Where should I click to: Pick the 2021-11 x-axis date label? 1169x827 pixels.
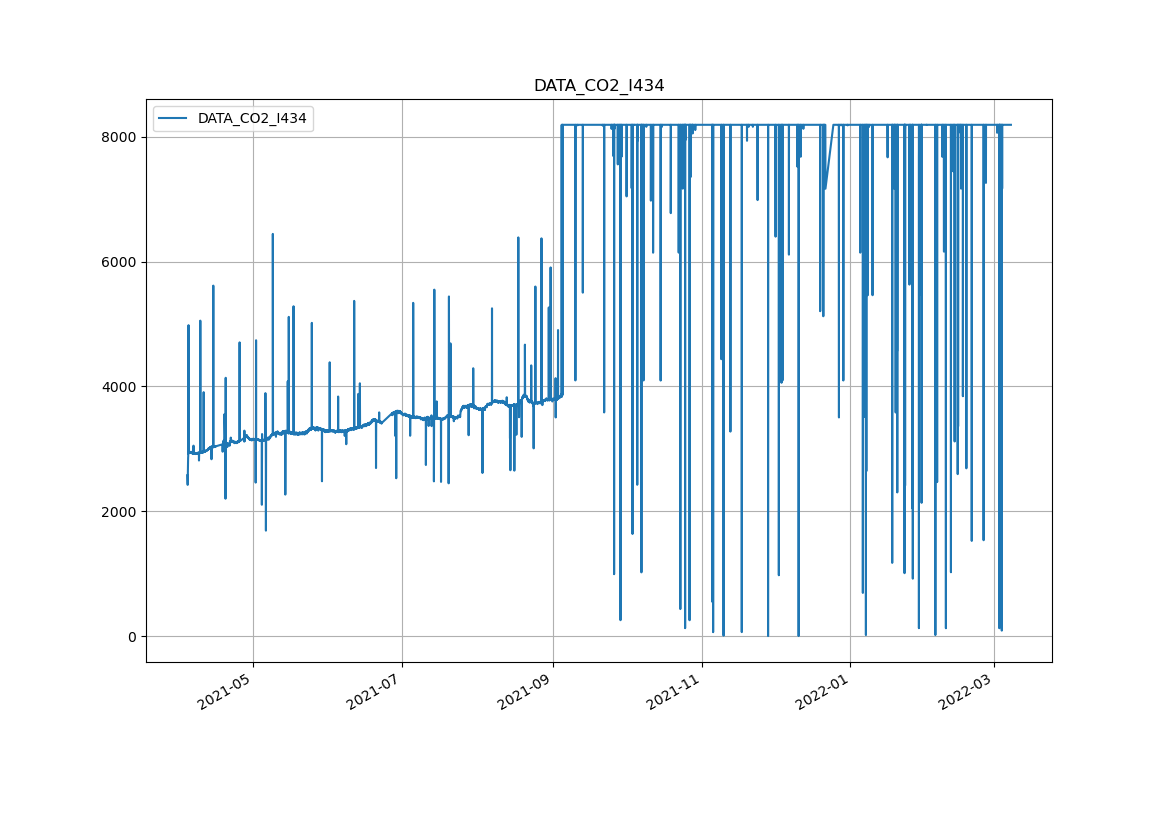pos(675,691)
